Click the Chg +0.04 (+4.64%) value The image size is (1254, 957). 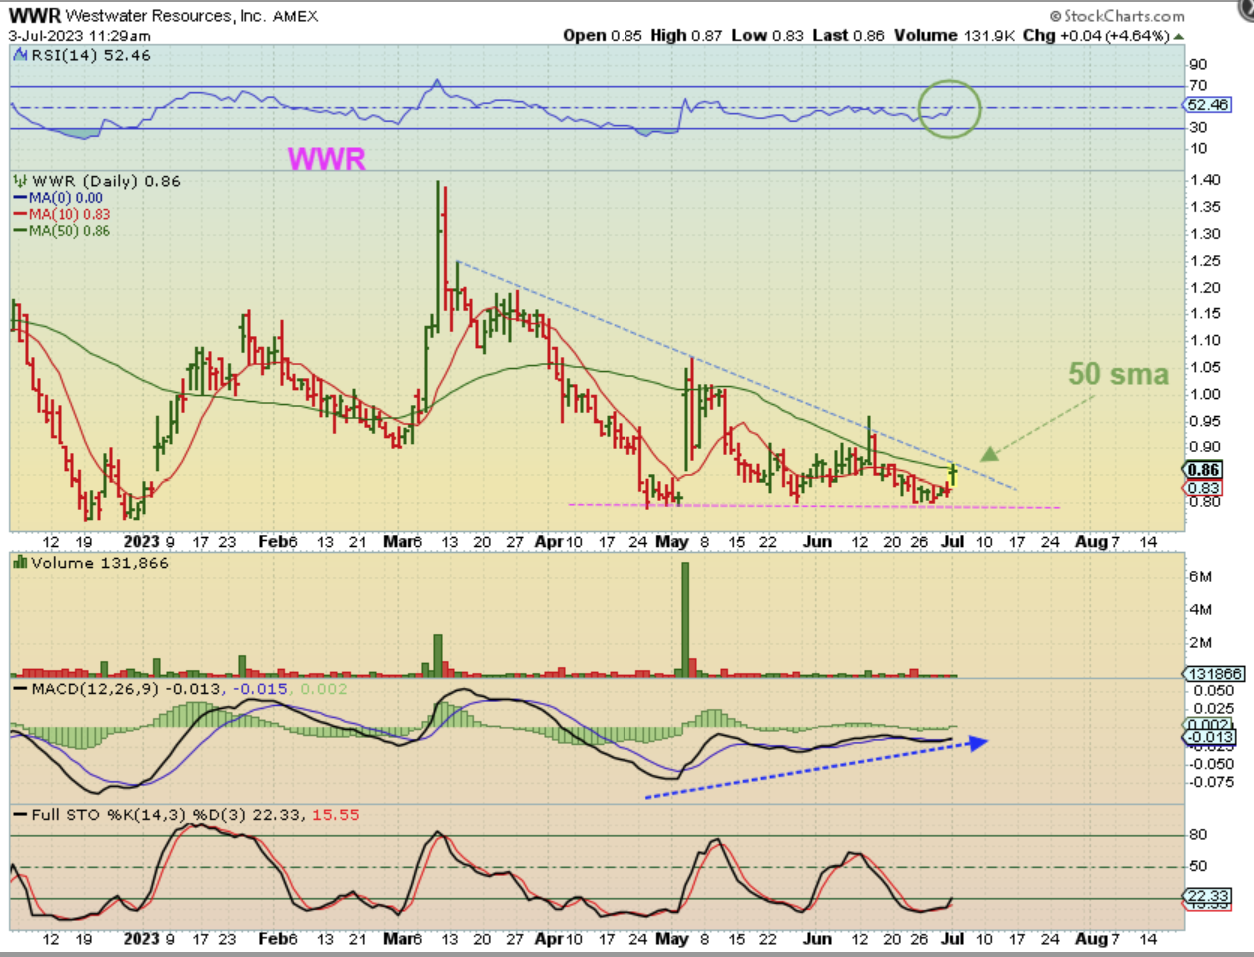[1096, 36]
